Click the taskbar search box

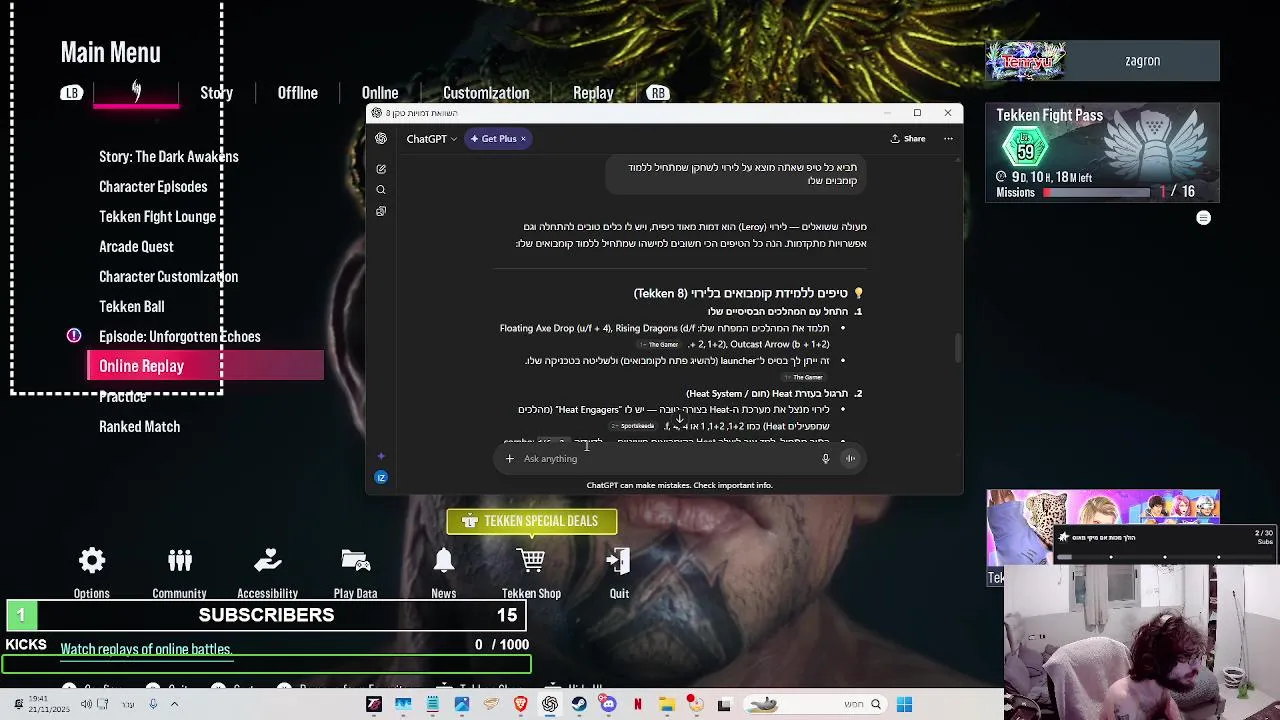click(x=815, y=704)
